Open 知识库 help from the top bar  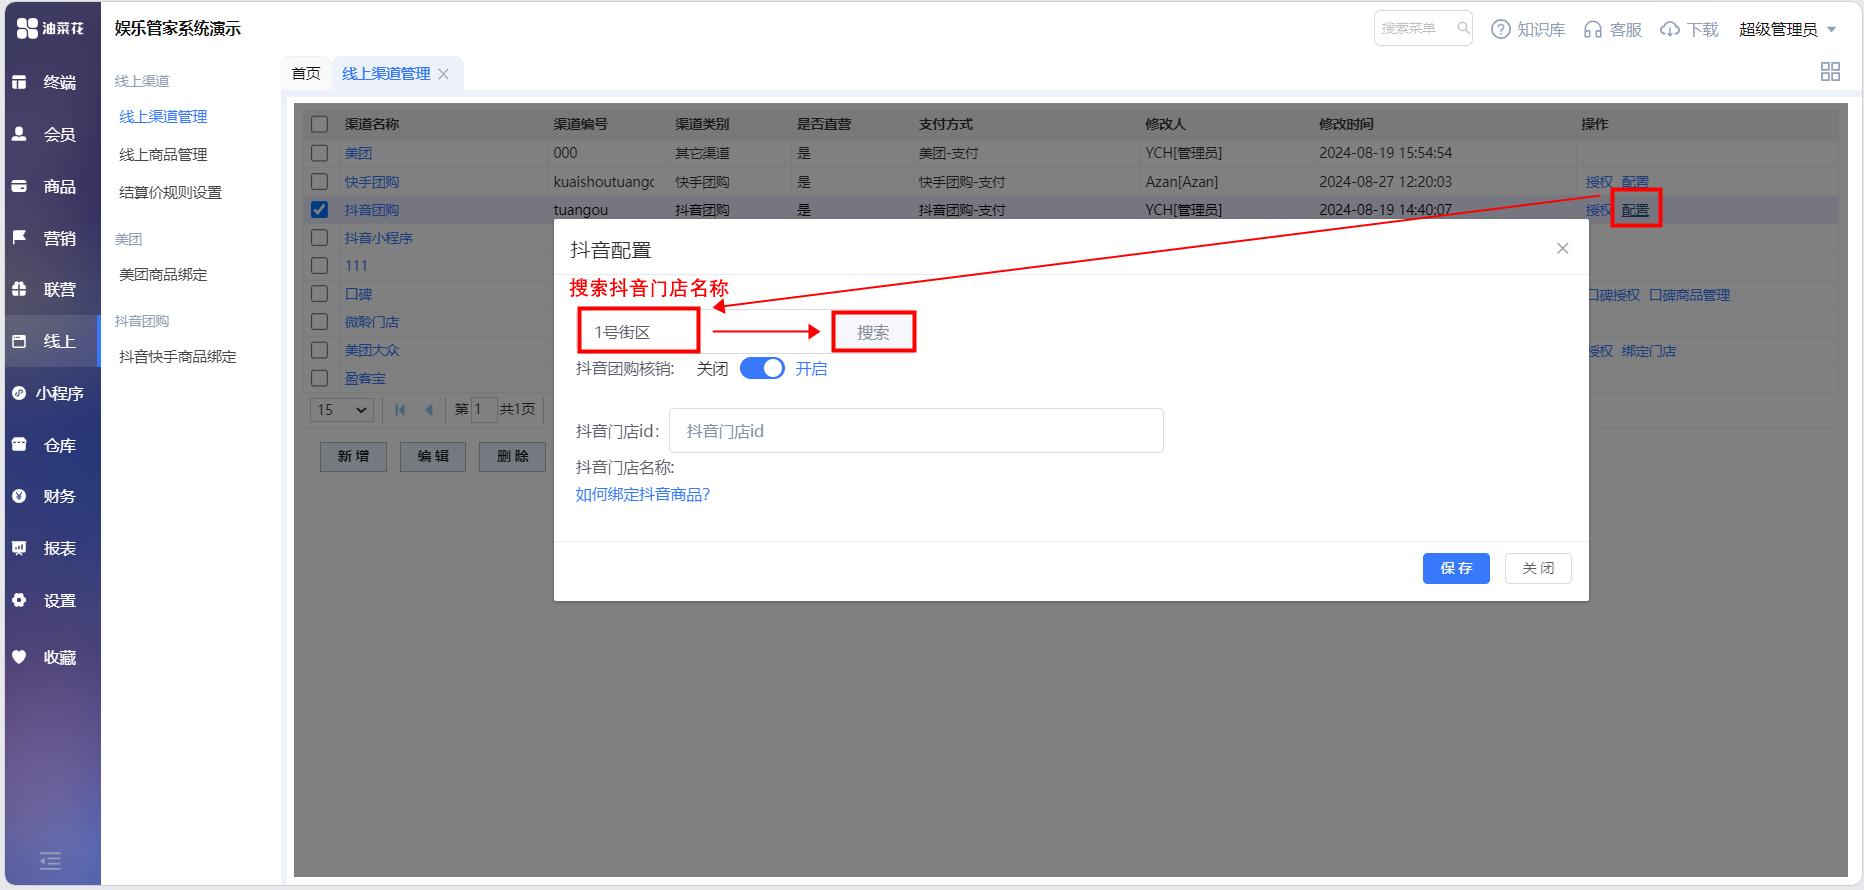click(x=1528, y=30)
